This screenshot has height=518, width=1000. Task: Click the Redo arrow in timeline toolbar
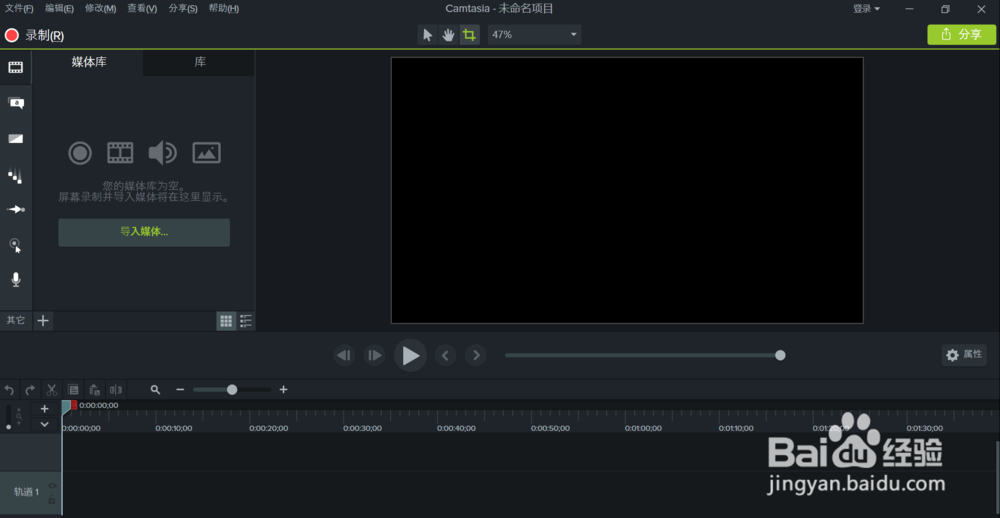tap(30, 390)
